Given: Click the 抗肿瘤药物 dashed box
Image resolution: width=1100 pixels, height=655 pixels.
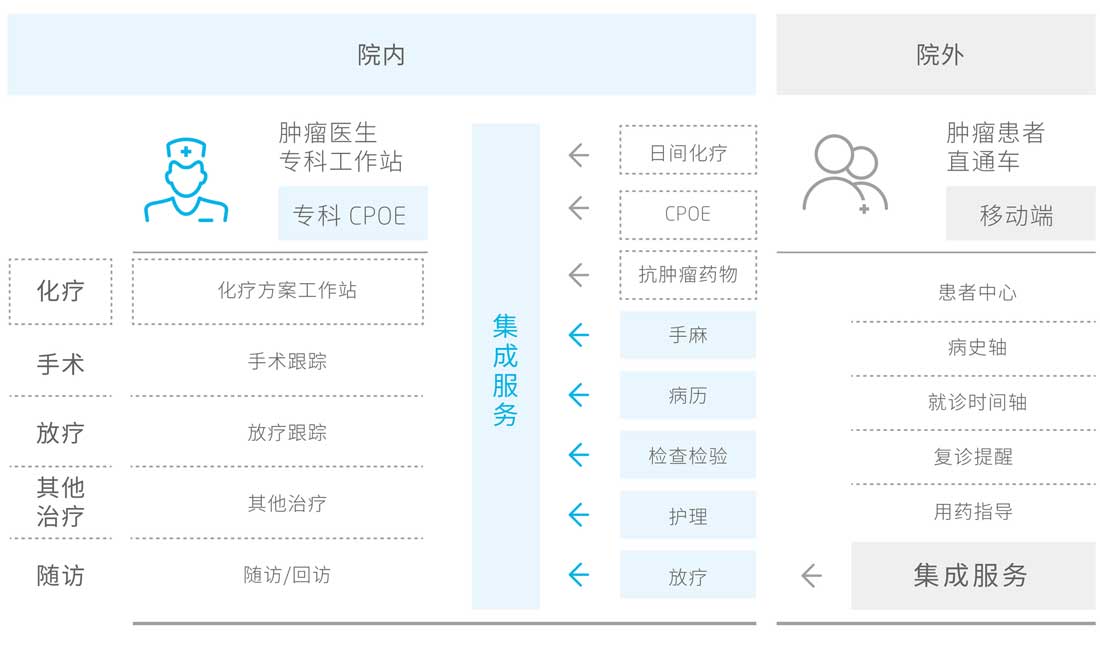Looking at the screenshot, I should (687, 274).
